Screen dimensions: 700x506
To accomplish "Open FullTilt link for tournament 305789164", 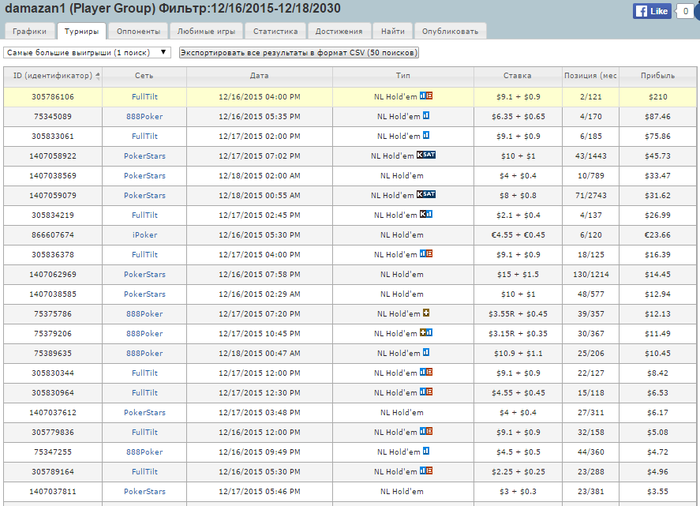I will pyautogui.click(x=145, y=472).
